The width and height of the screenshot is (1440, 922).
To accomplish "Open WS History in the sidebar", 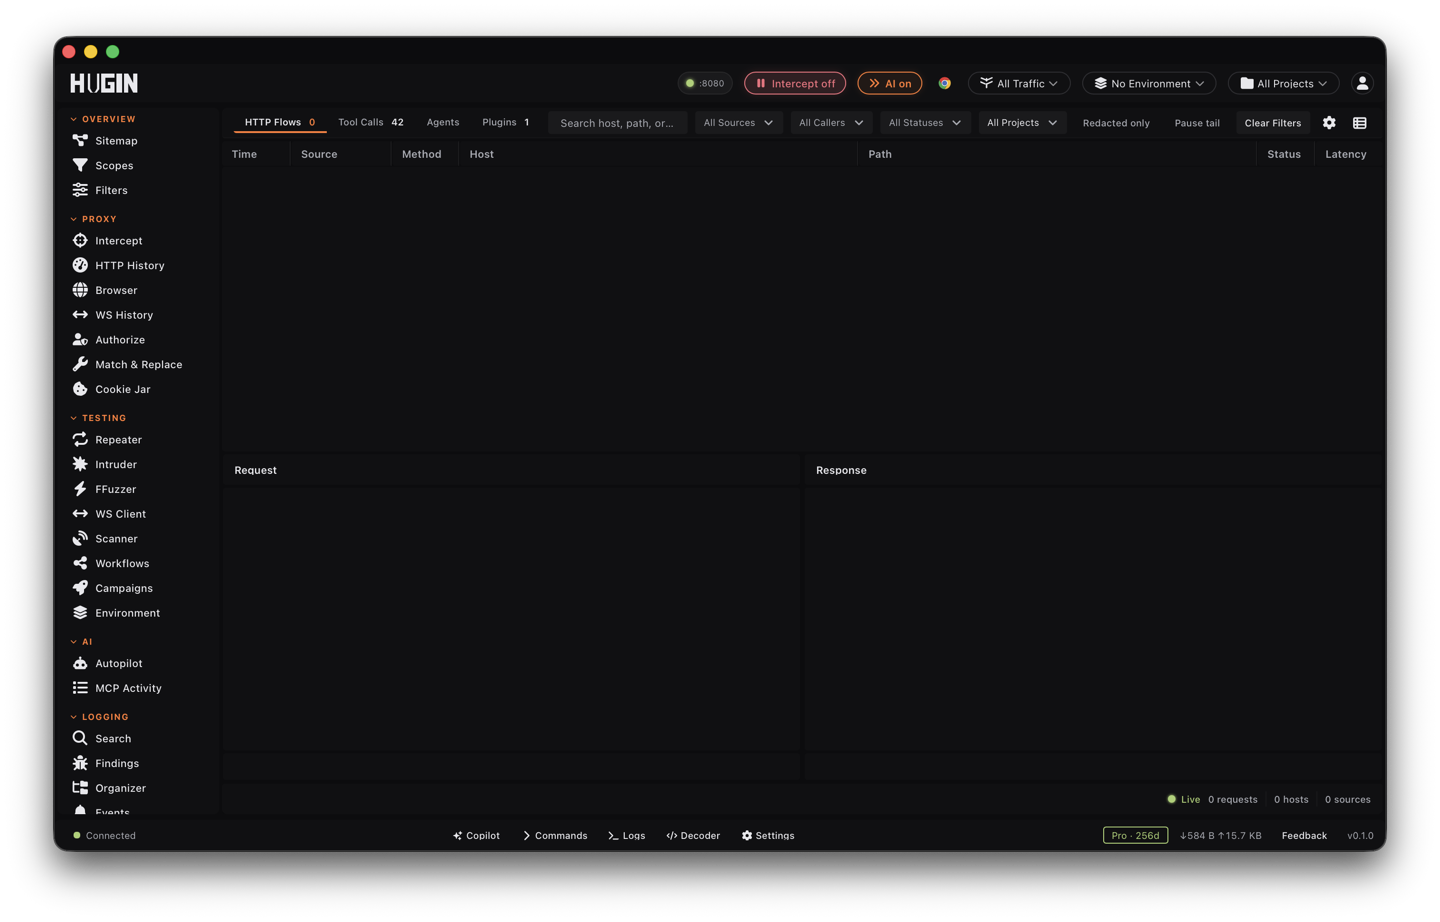I will pyautogui.click(x=113, y=315).
